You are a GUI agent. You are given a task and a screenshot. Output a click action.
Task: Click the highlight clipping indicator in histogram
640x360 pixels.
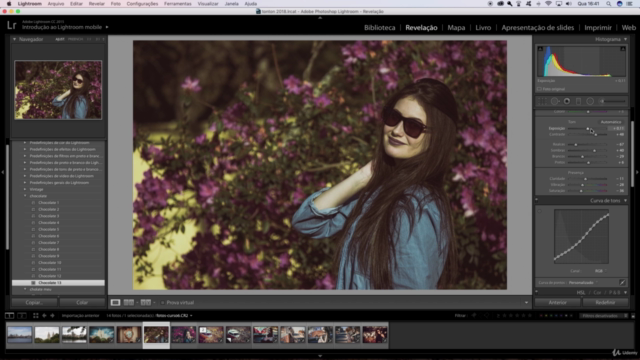[x=623, y=49]
